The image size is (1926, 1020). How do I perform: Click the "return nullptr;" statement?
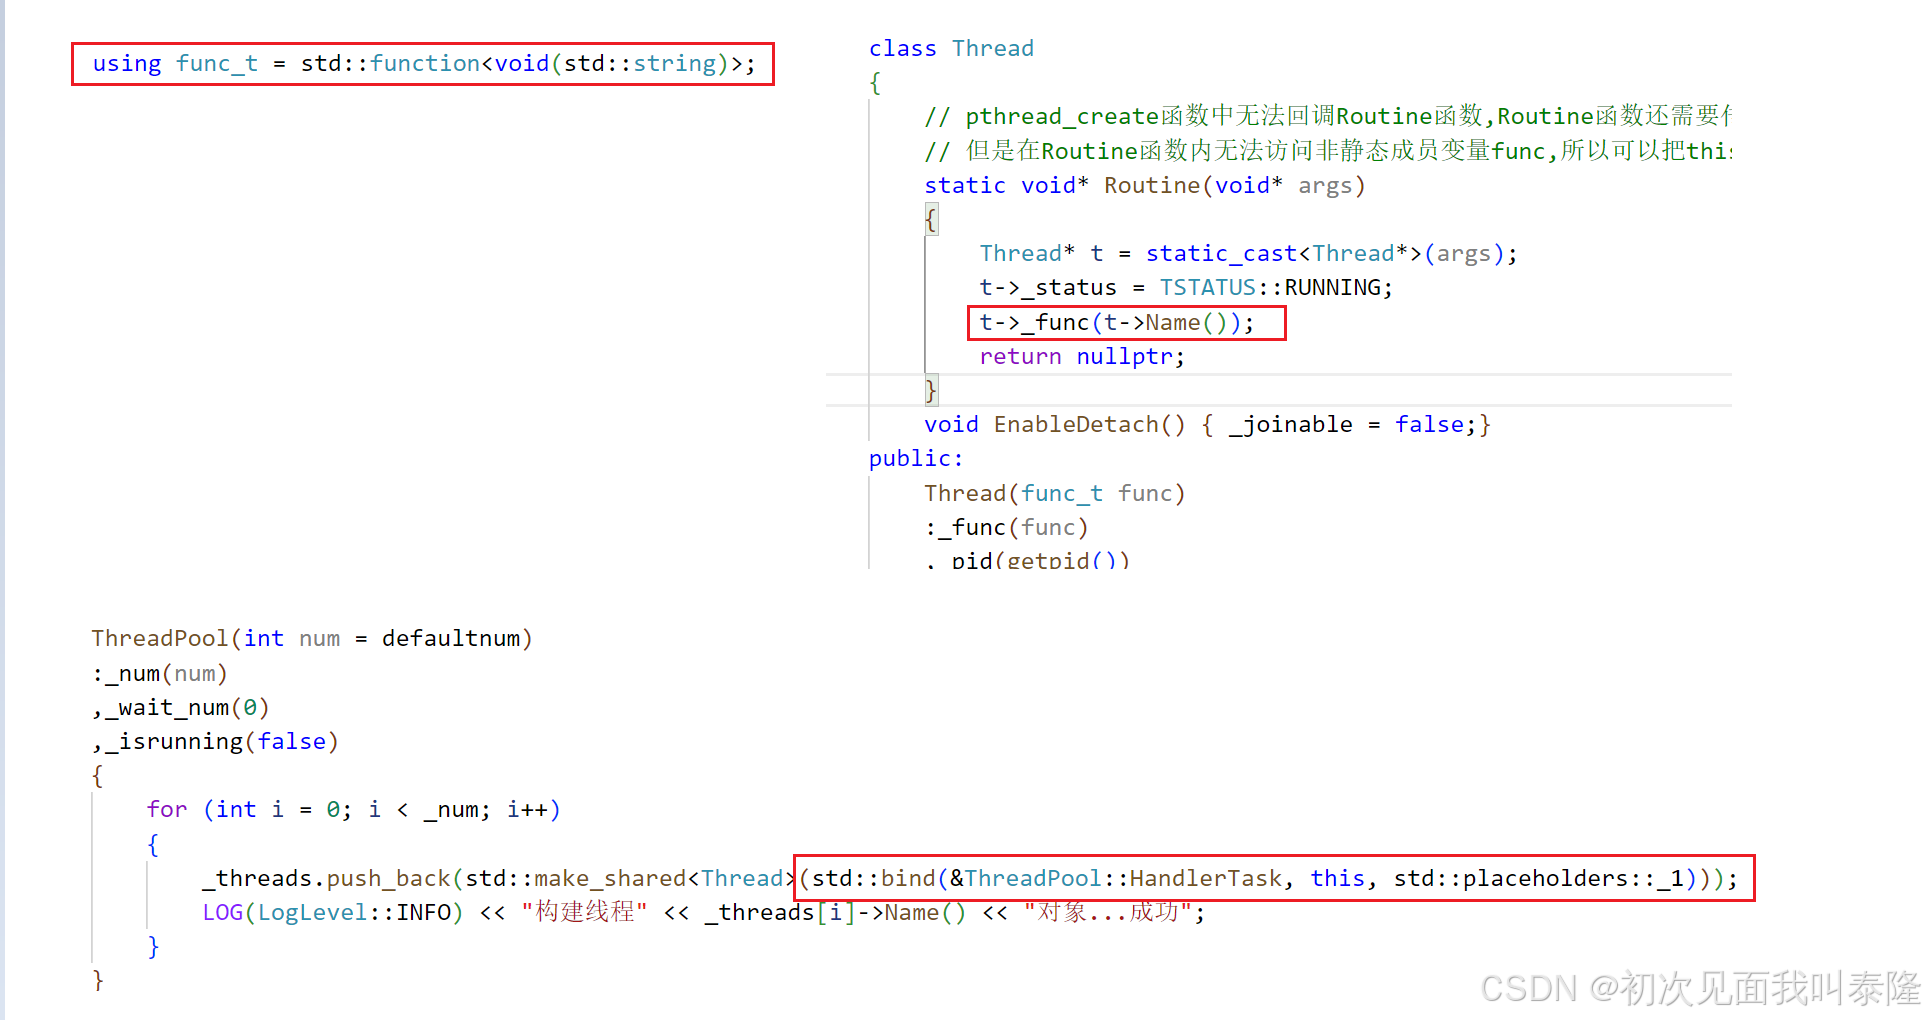(1082, 357)
